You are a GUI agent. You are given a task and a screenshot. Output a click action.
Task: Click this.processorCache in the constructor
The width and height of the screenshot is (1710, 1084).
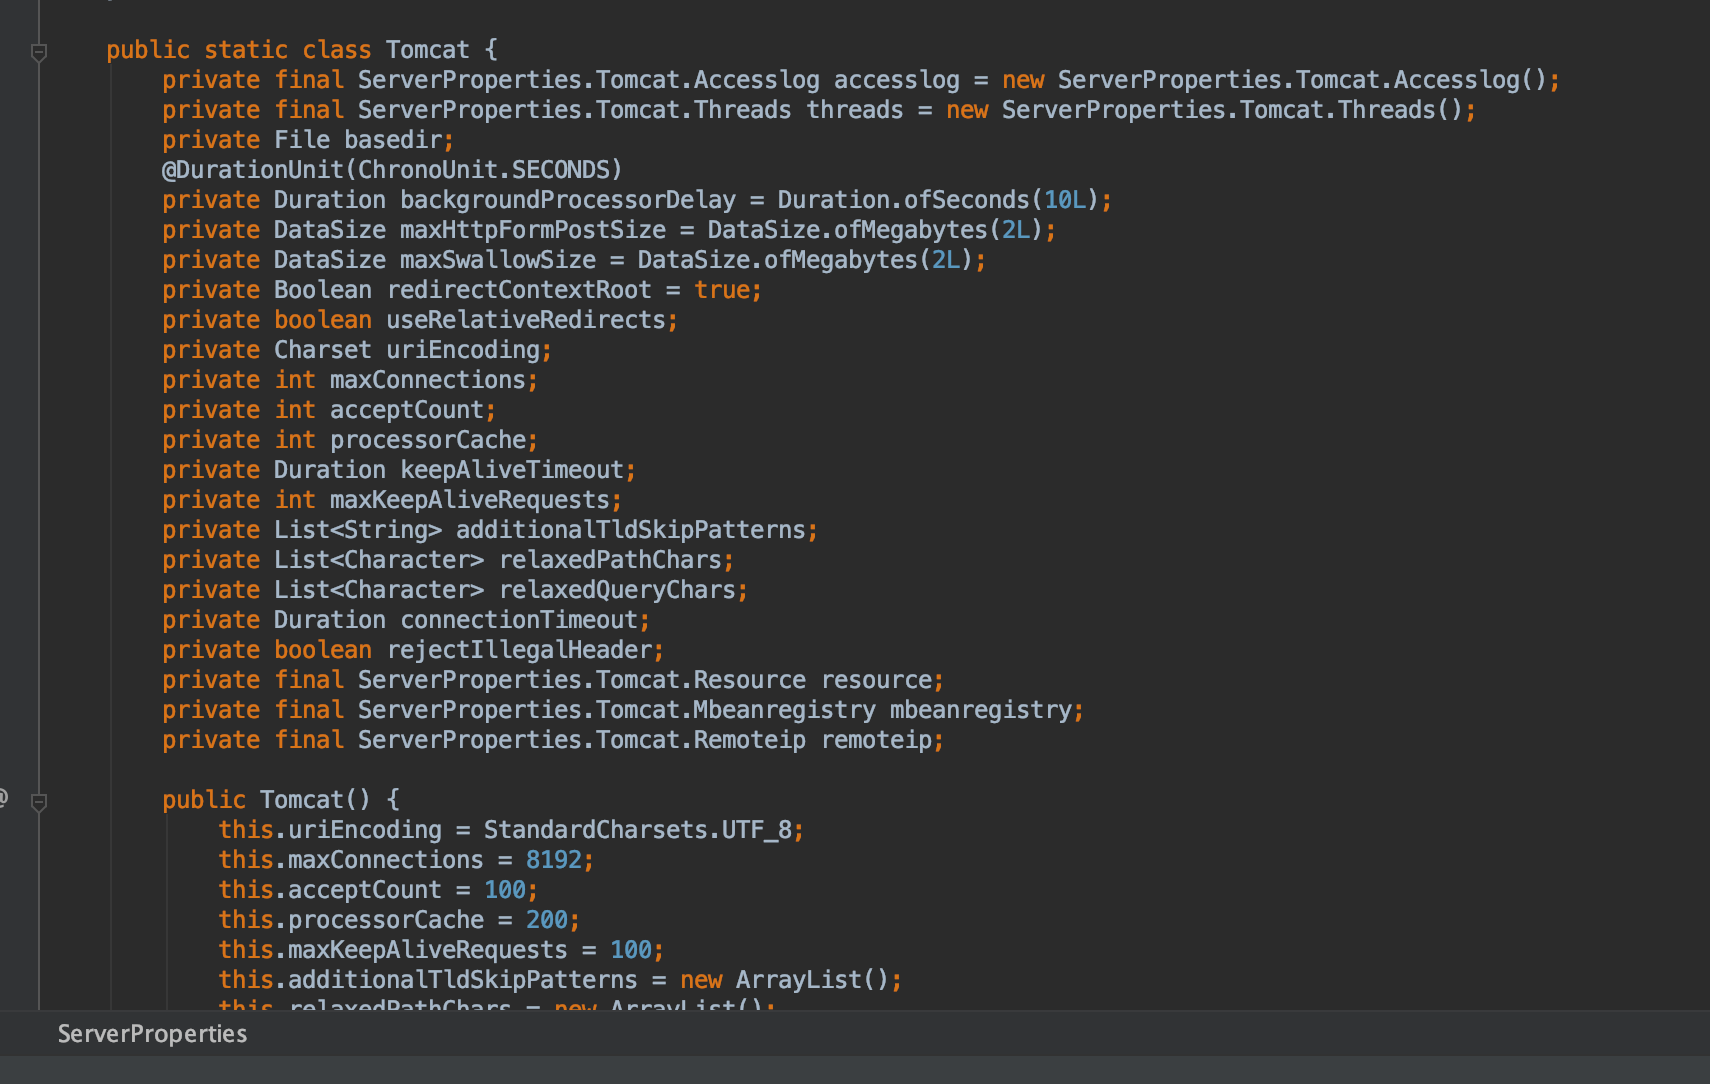pyautogui.click(x=351, y=920)
